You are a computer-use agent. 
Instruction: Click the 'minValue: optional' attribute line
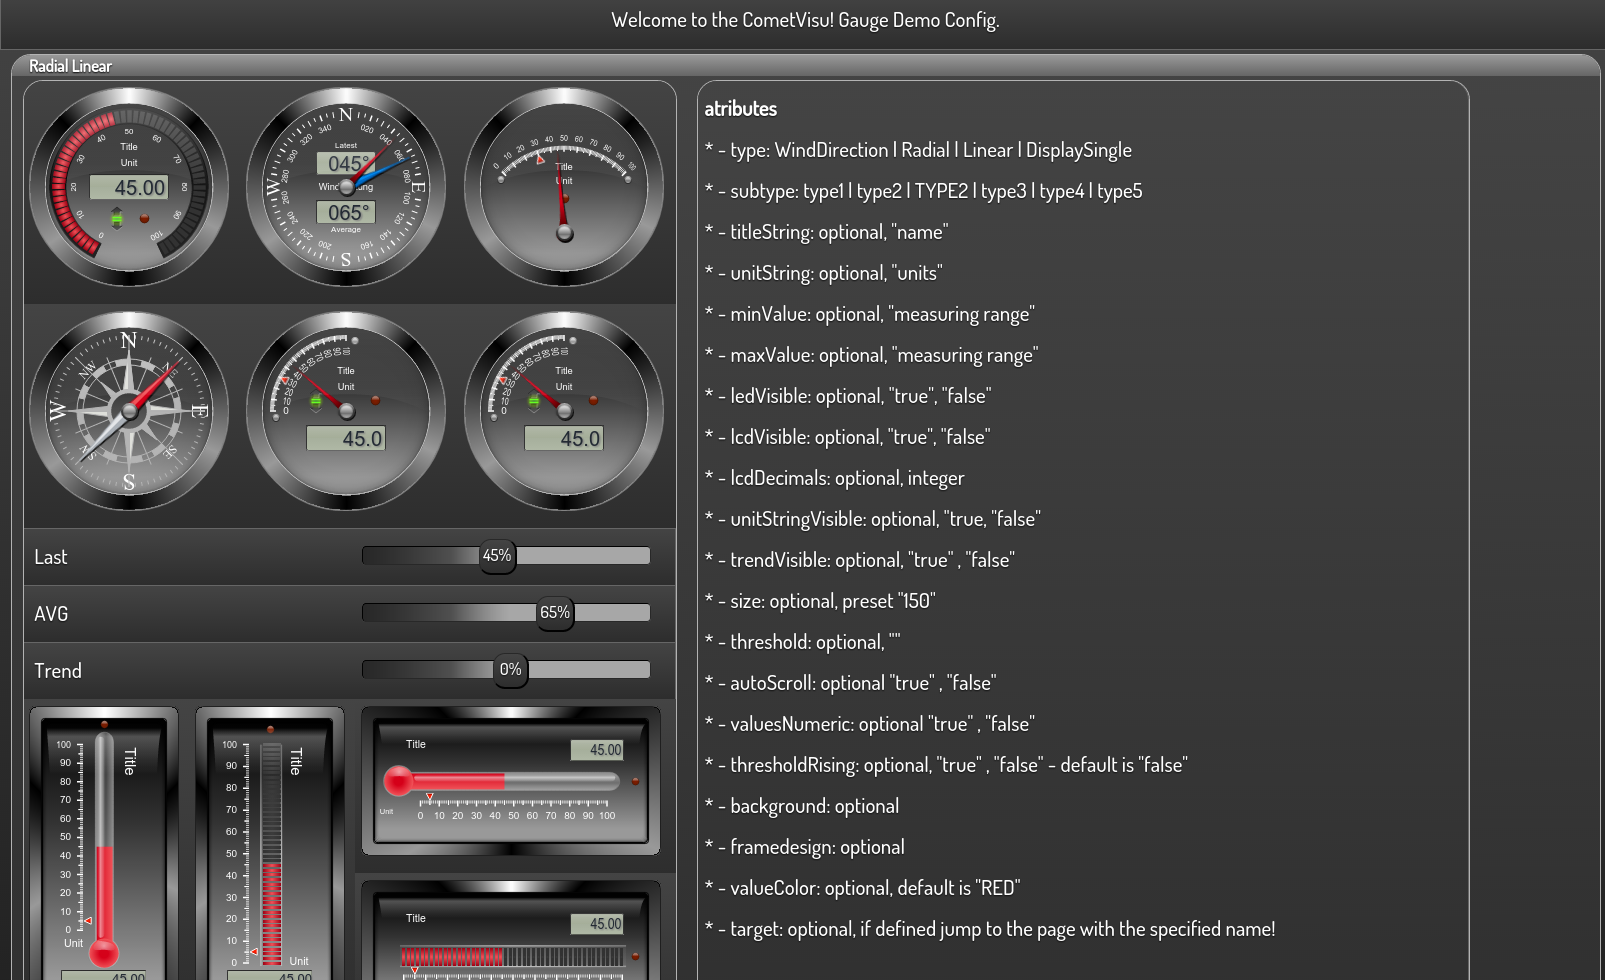[x=869, y=314]
